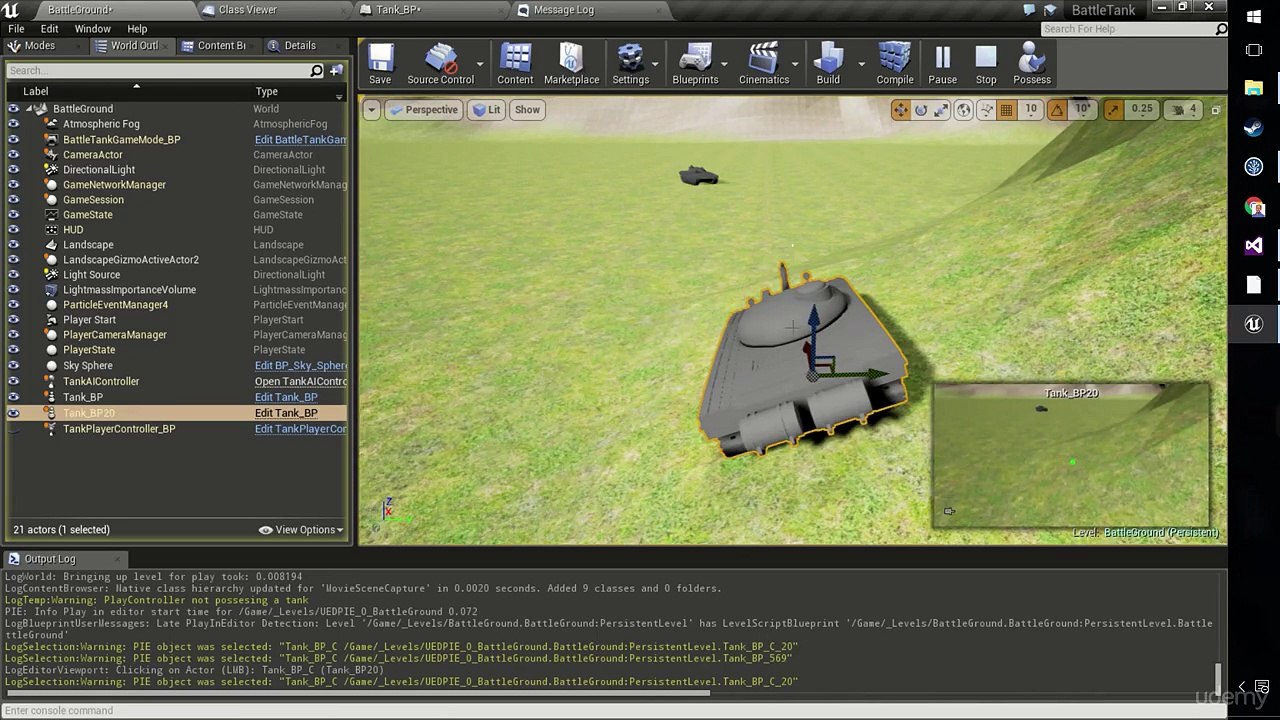The image size is (1280, 720).
Task: Toggle rotation angle snapping
Action: [1057, 110]
